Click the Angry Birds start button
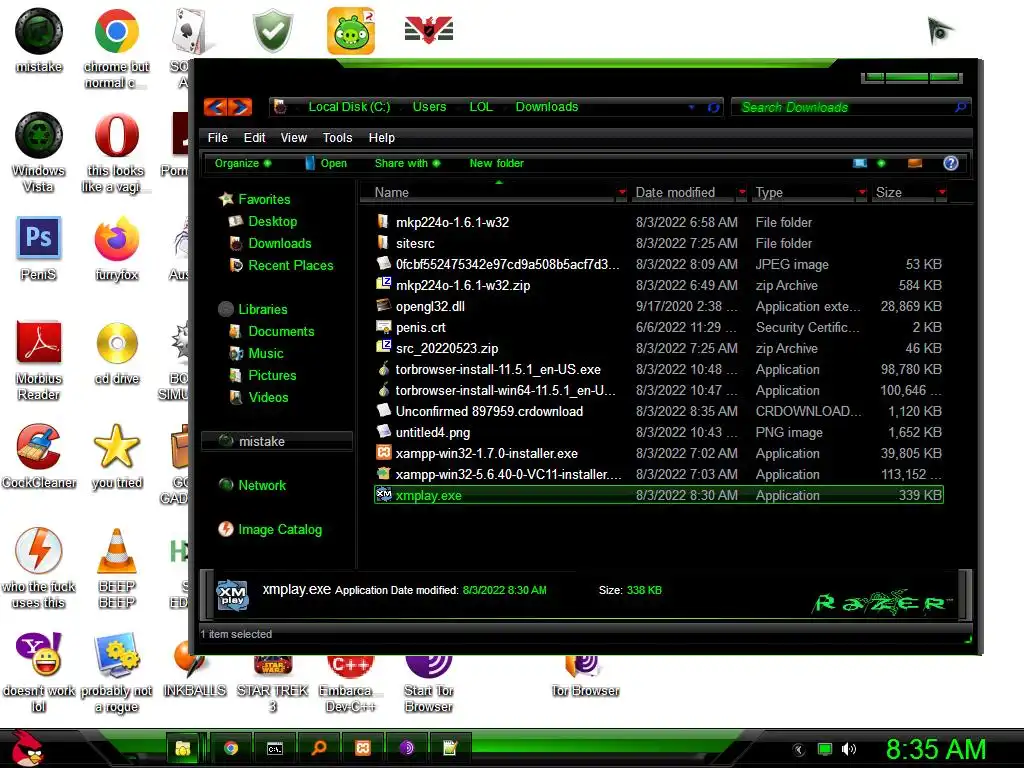 click(27, 748)
